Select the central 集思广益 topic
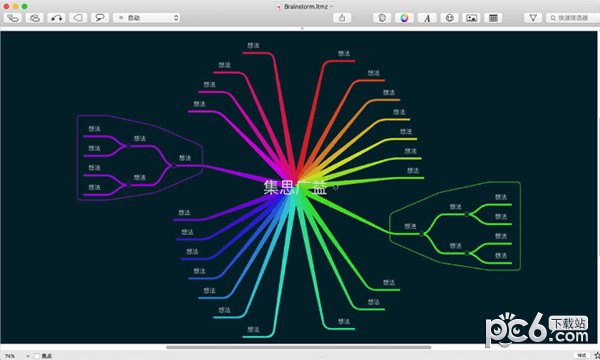600x360 pixels. coord(295,187)
